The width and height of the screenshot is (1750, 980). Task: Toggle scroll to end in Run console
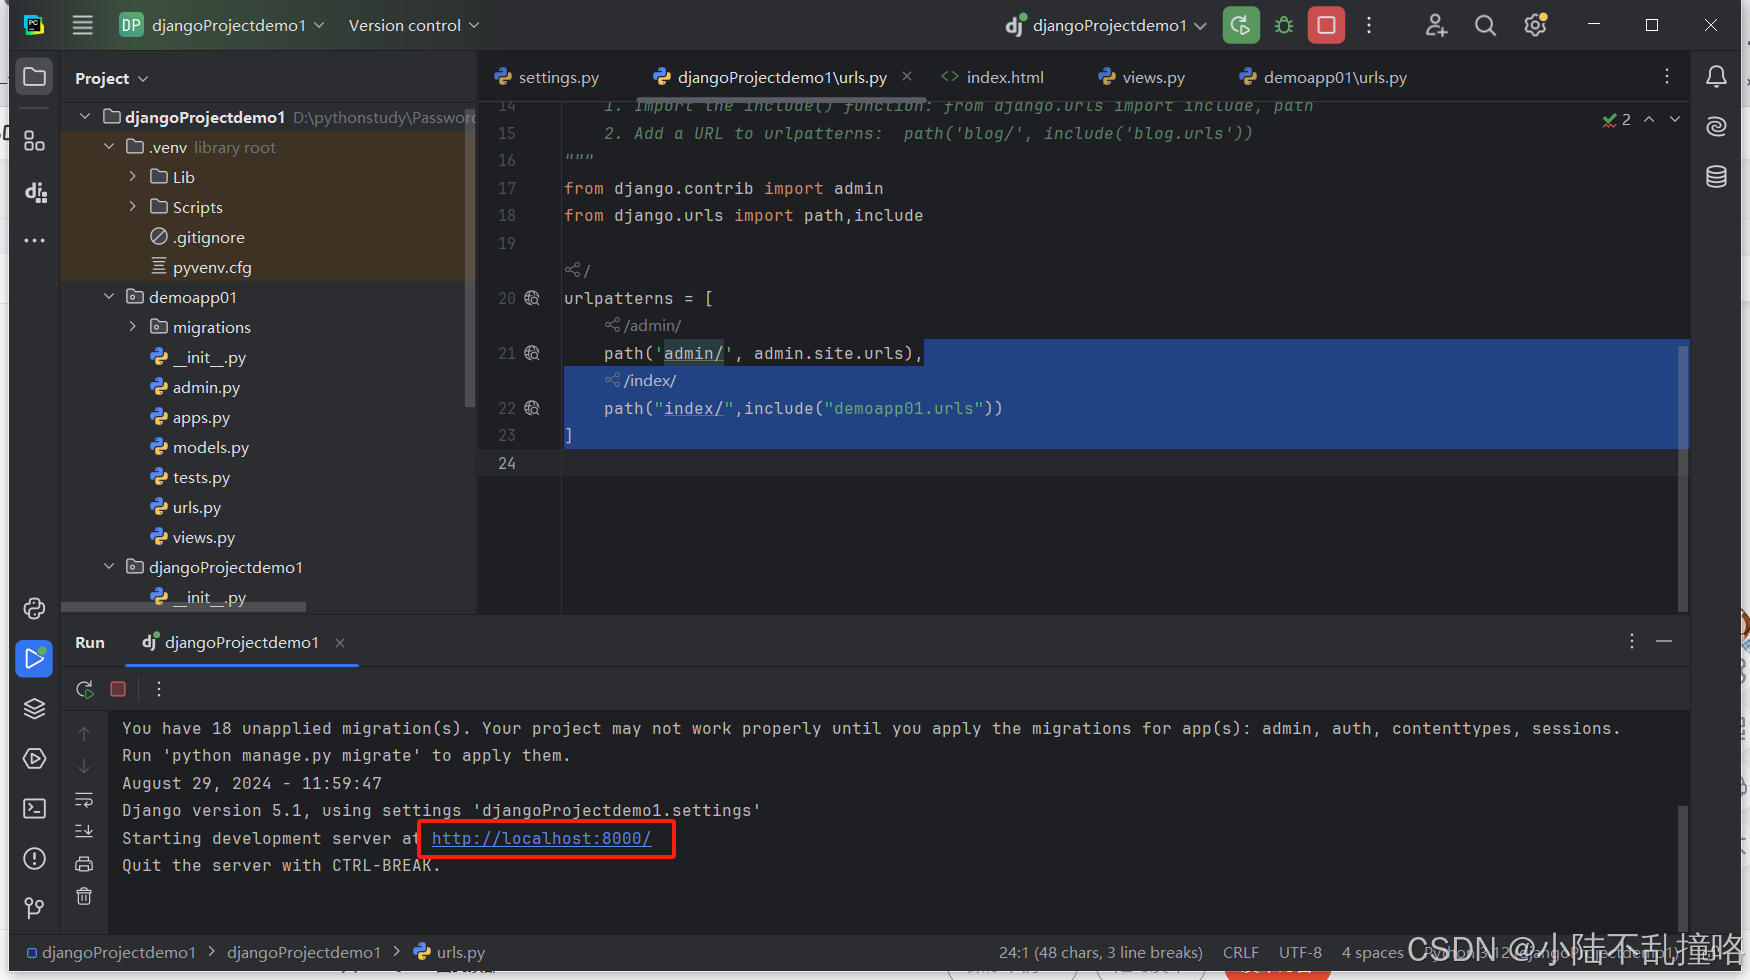(x=84, y=831)
